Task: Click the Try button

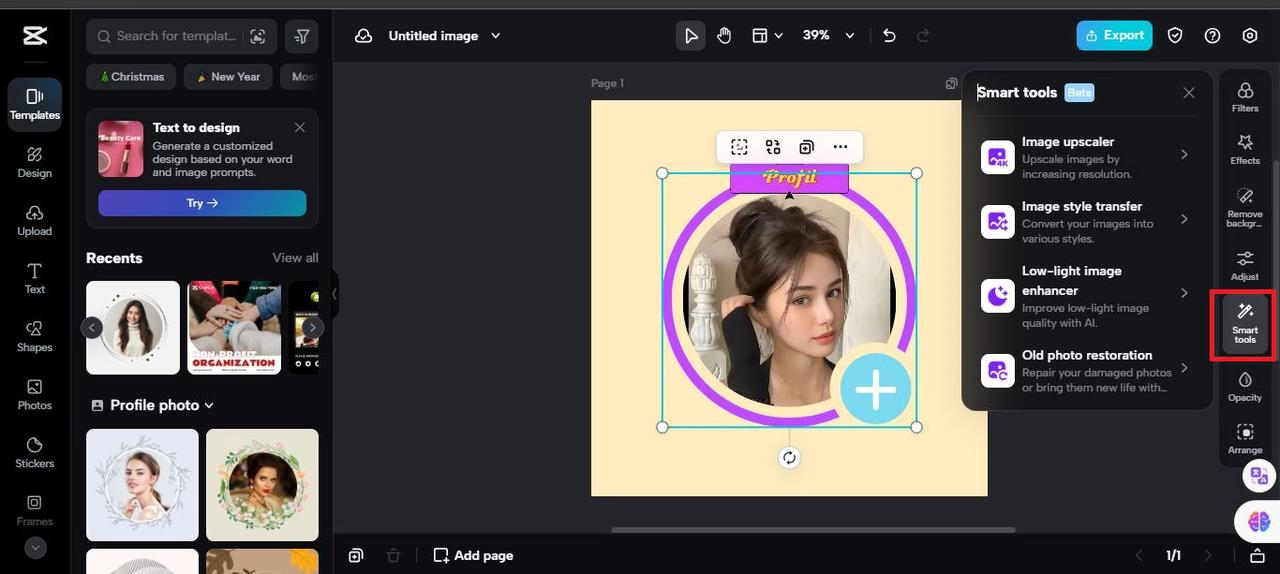Action: click(x=202, y=203)
